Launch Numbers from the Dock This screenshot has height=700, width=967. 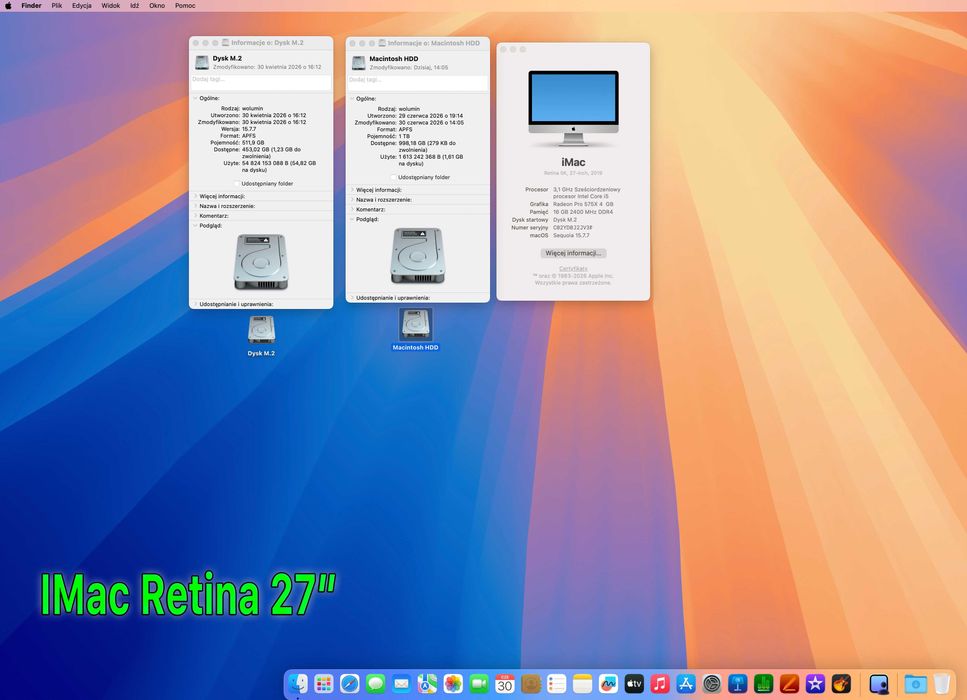[763, 683]
